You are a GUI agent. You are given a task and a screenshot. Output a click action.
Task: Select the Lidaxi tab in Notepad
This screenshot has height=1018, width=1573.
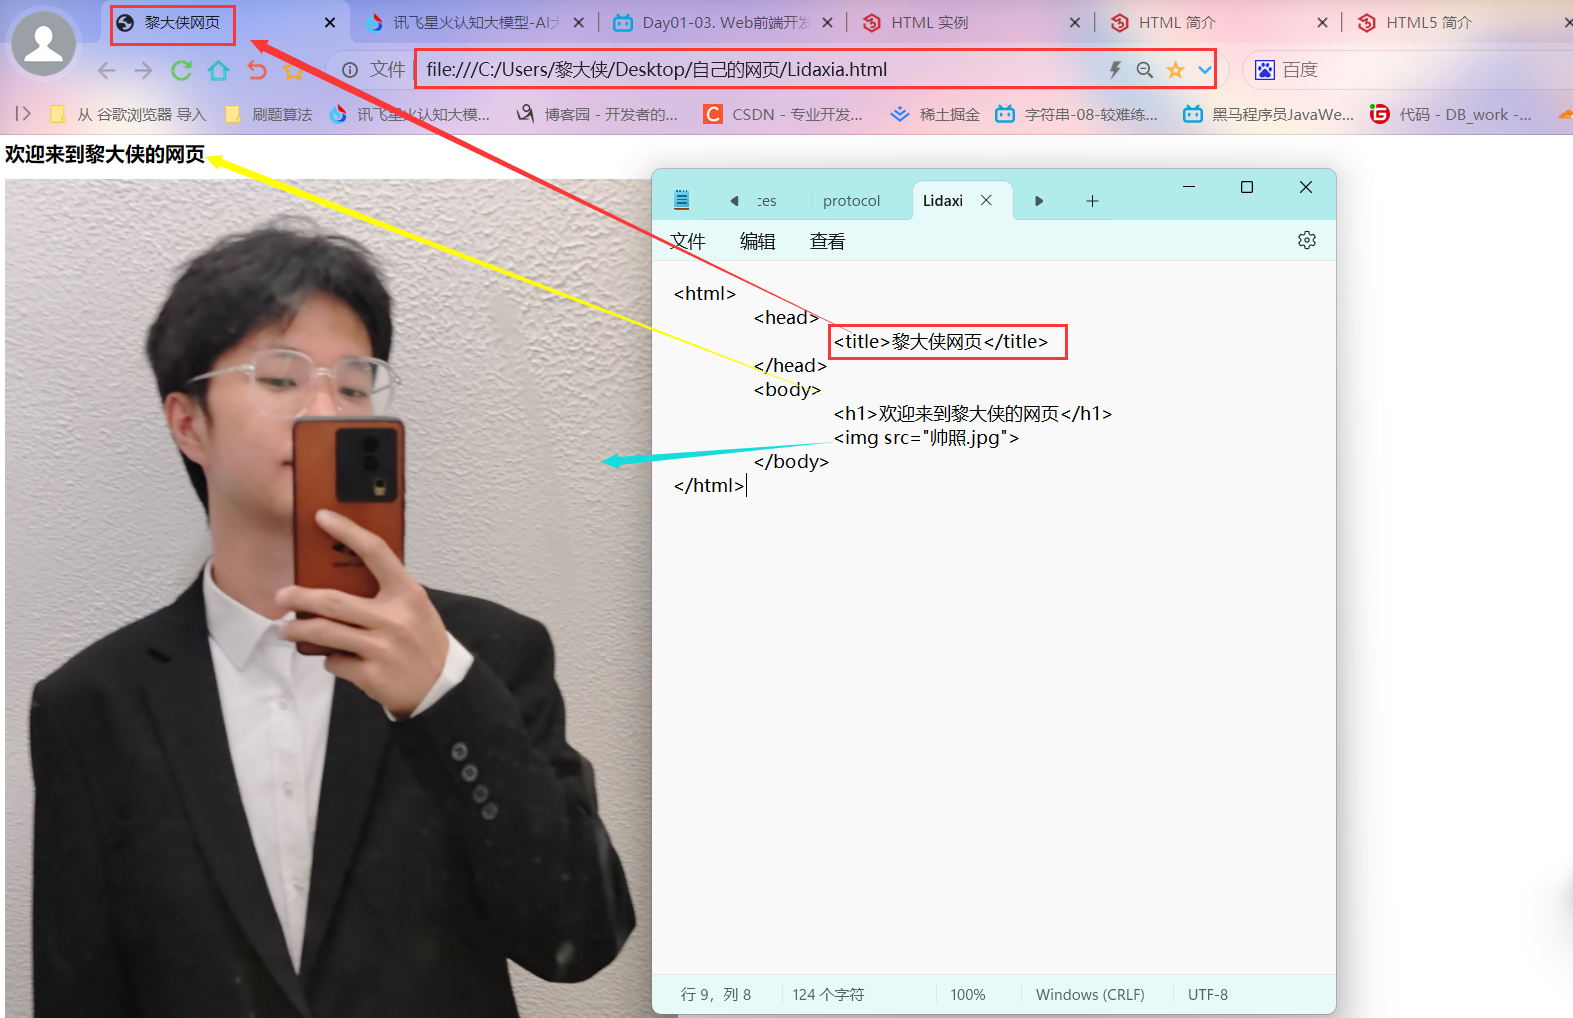[943, 201]
